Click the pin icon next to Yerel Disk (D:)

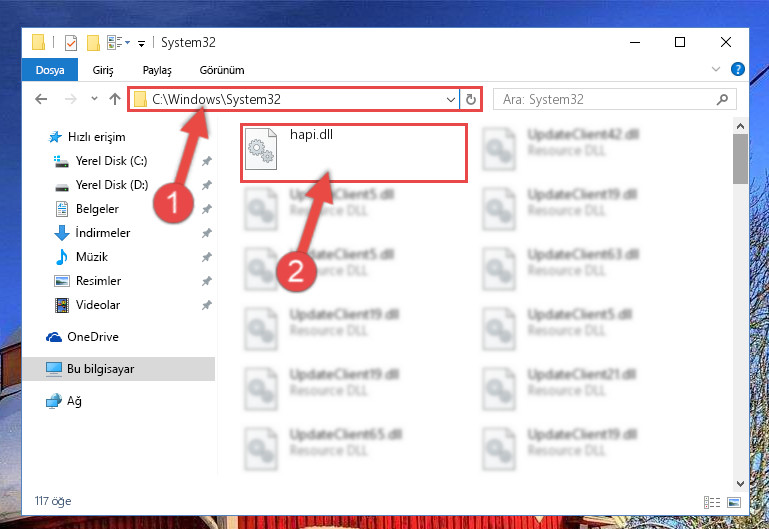pyautogui.click(x=207, y=185)
